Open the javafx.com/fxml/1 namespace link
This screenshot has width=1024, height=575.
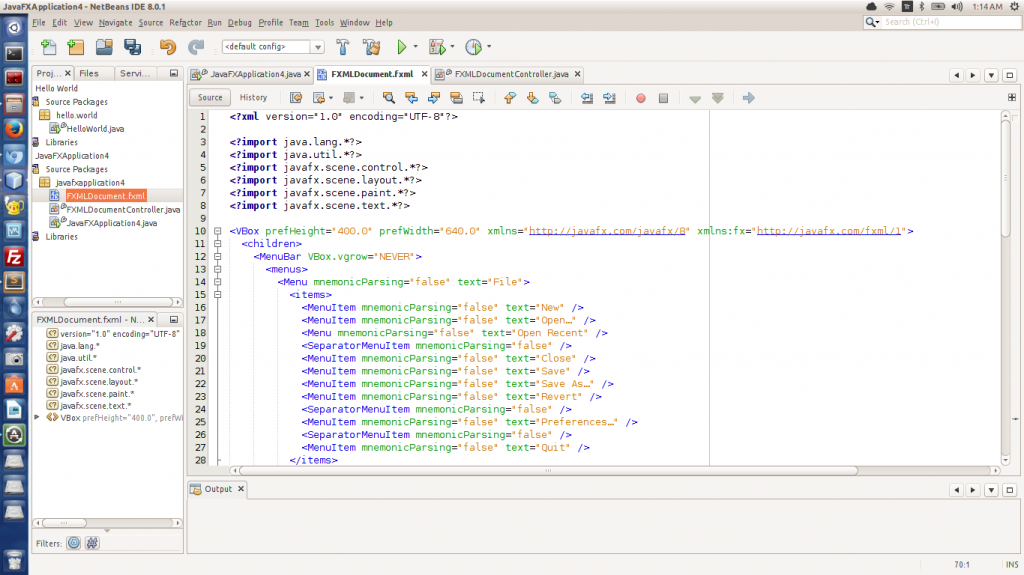[828, 231]
